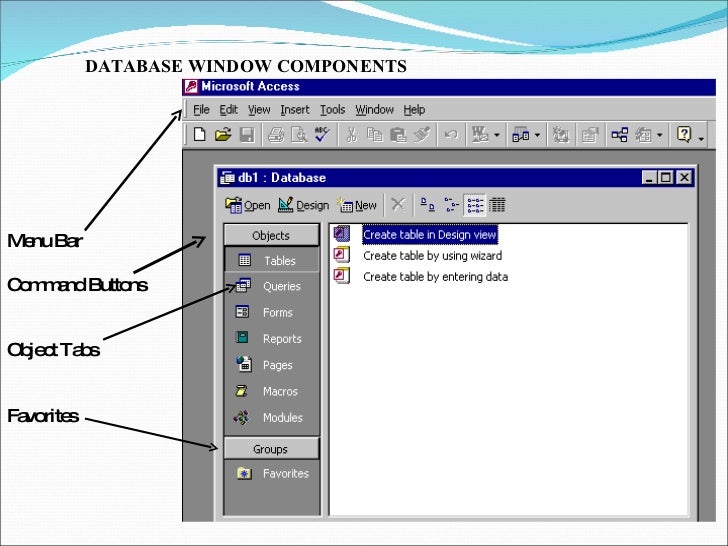The image size is (728, 546).
Task: Select 'Create table by using wizard'
Action: (x=432, y=255)
